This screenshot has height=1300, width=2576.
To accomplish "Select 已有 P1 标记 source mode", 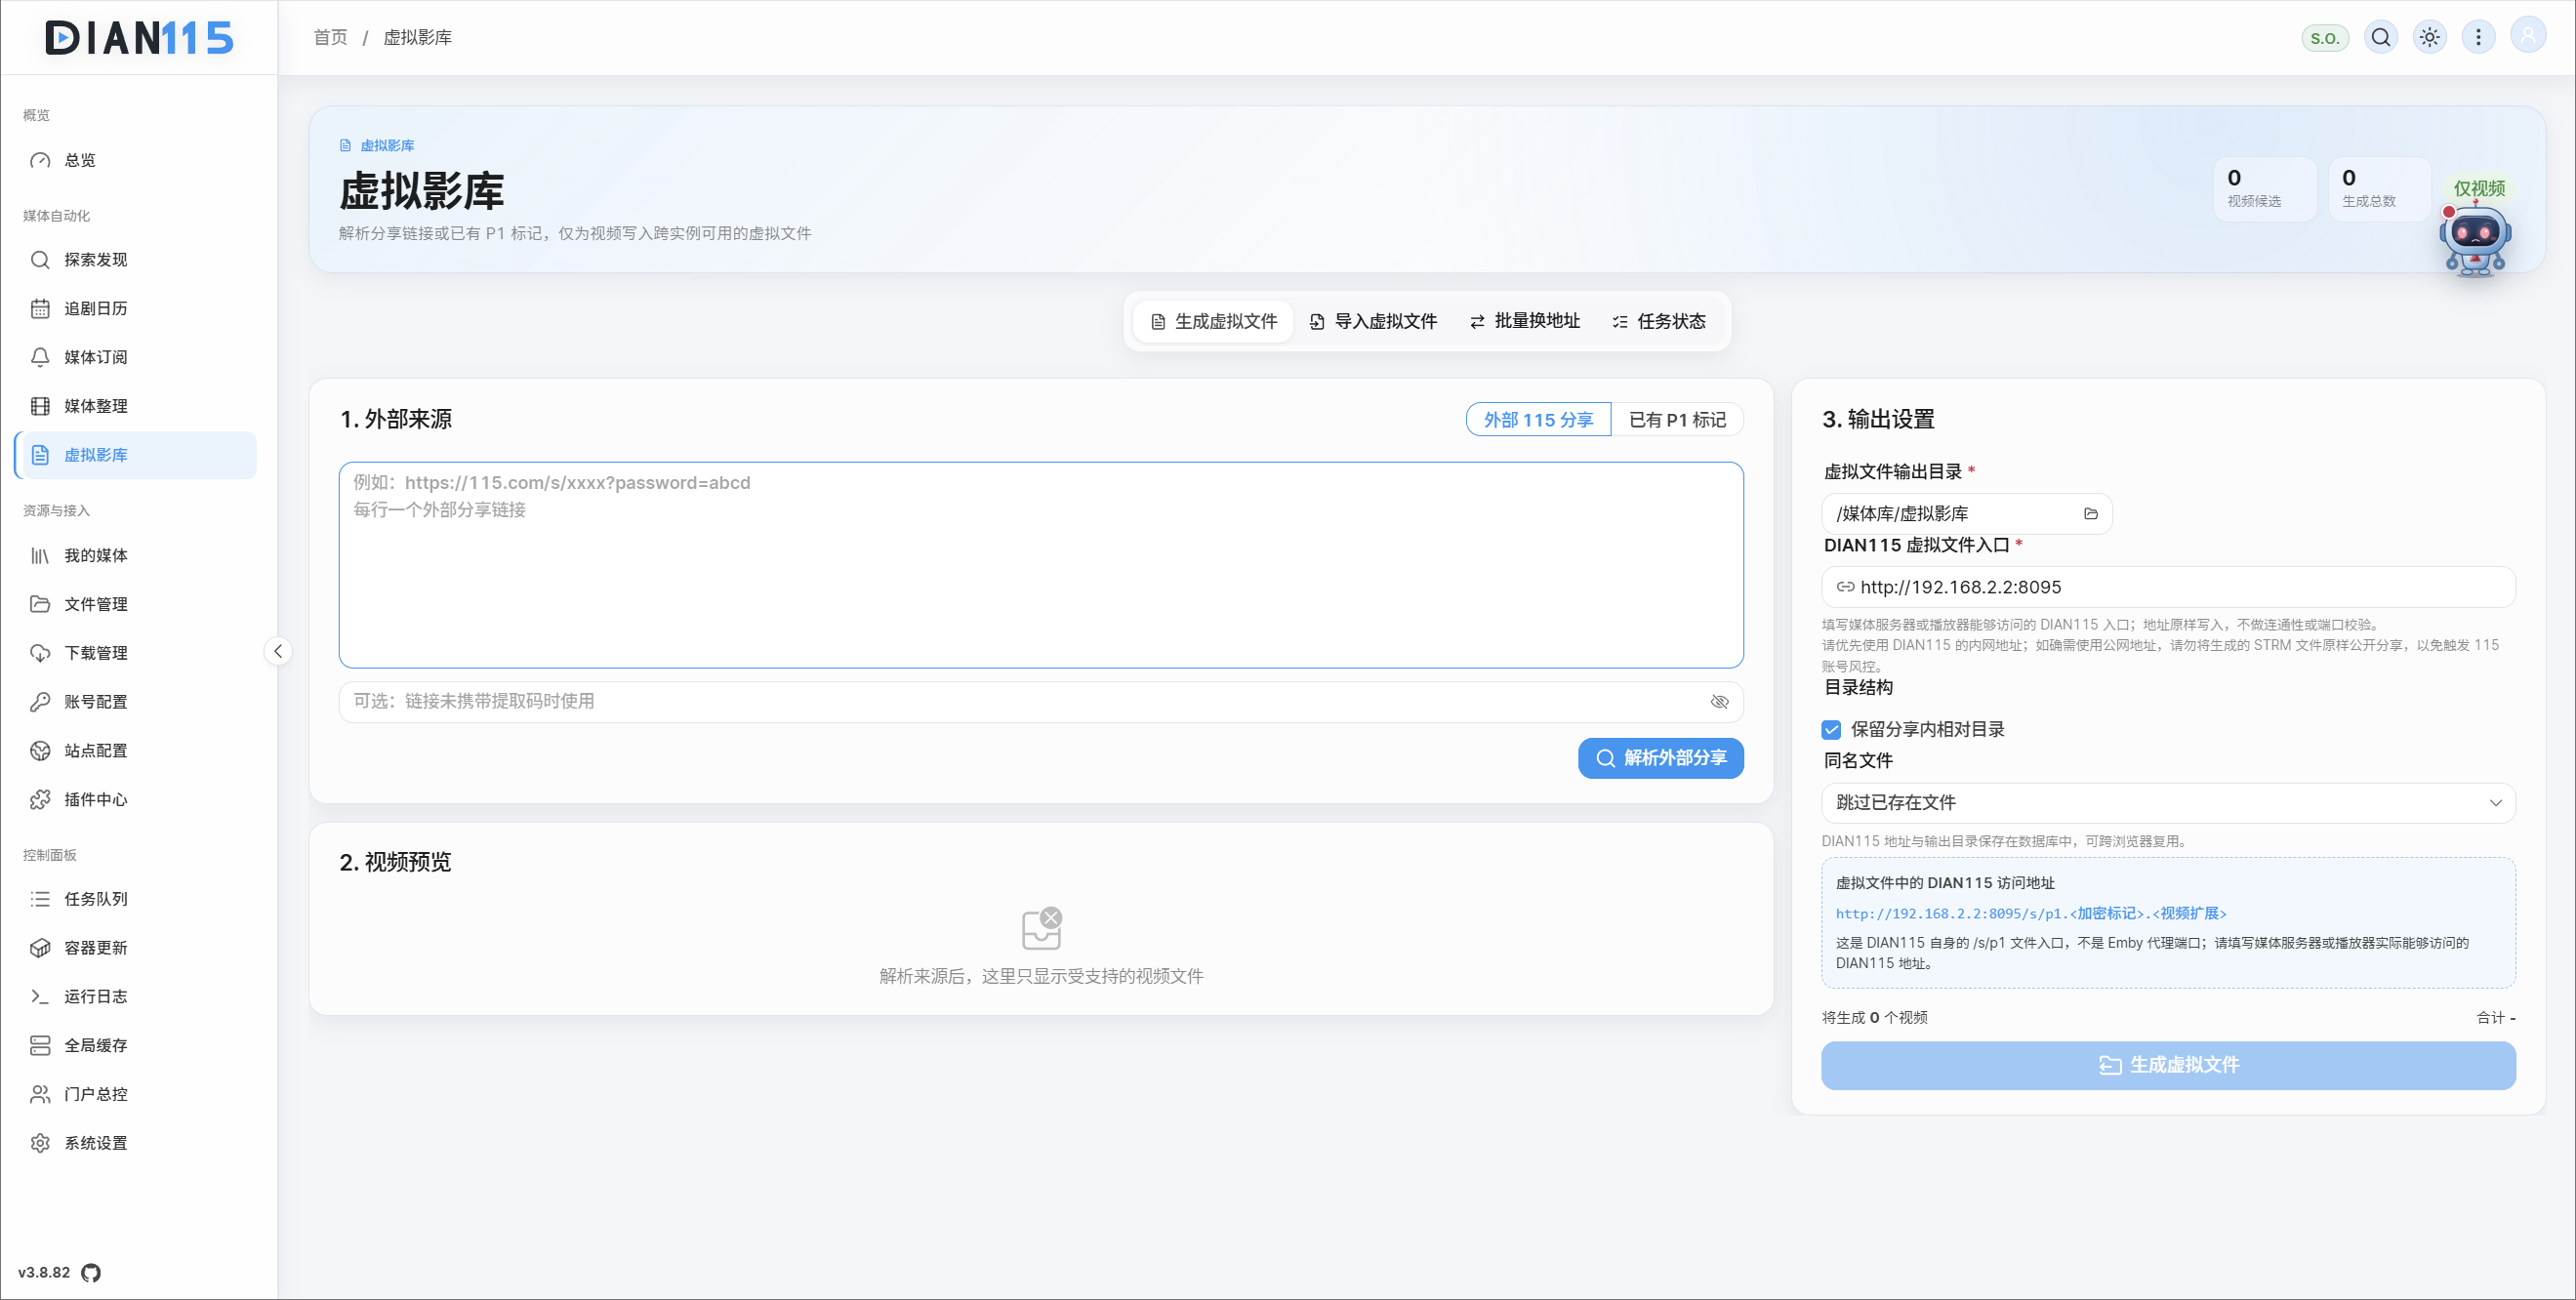I will coord(1677,420).
